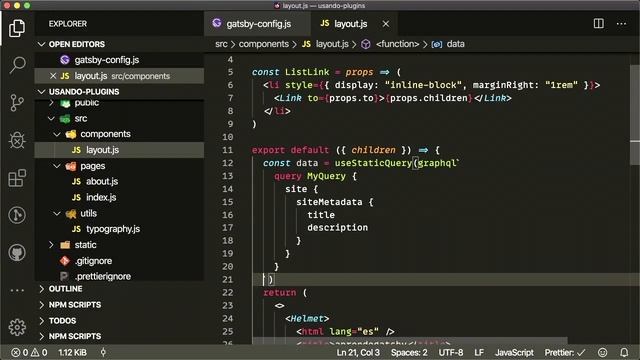This screenshot has height=360, width=640.
Task: Open the GitHub view icon
Action: (17, 253)
